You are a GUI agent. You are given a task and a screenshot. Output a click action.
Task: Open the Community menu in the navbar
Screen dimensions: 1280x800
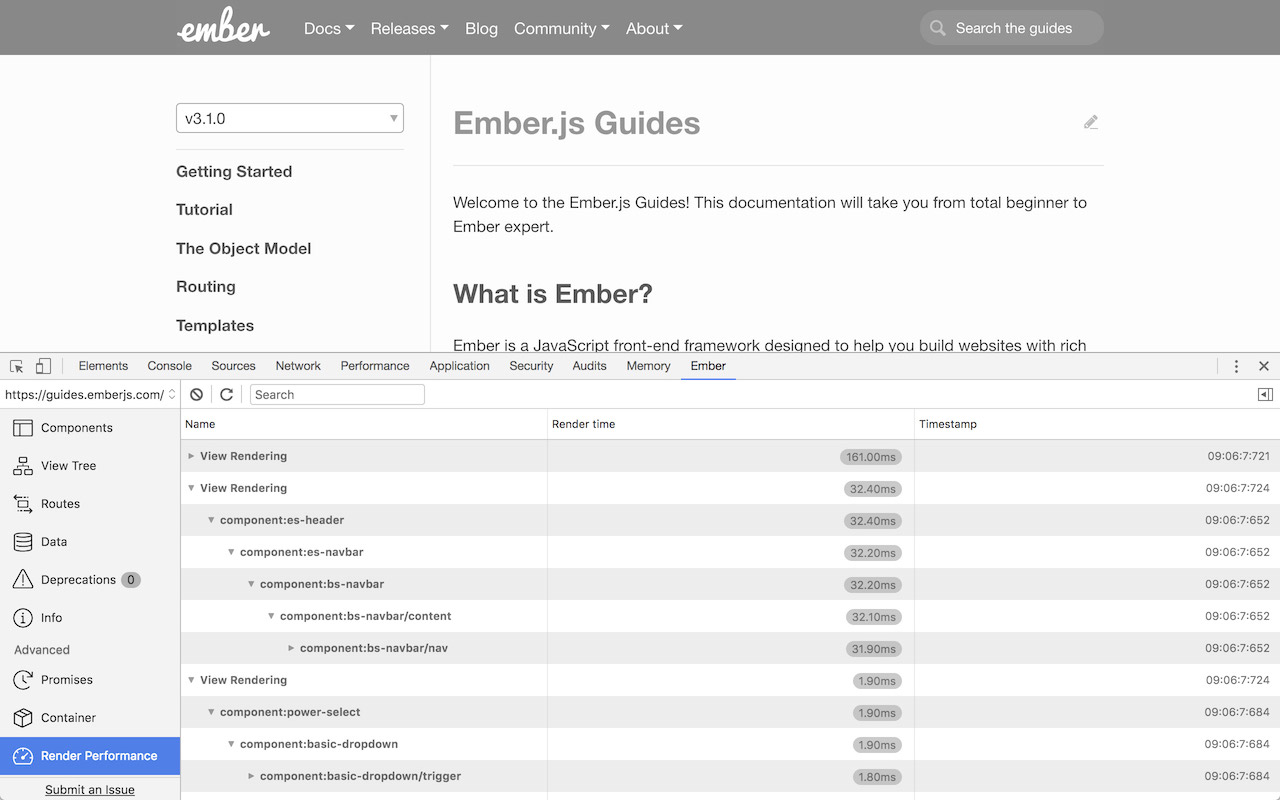(x=561, y=28)
